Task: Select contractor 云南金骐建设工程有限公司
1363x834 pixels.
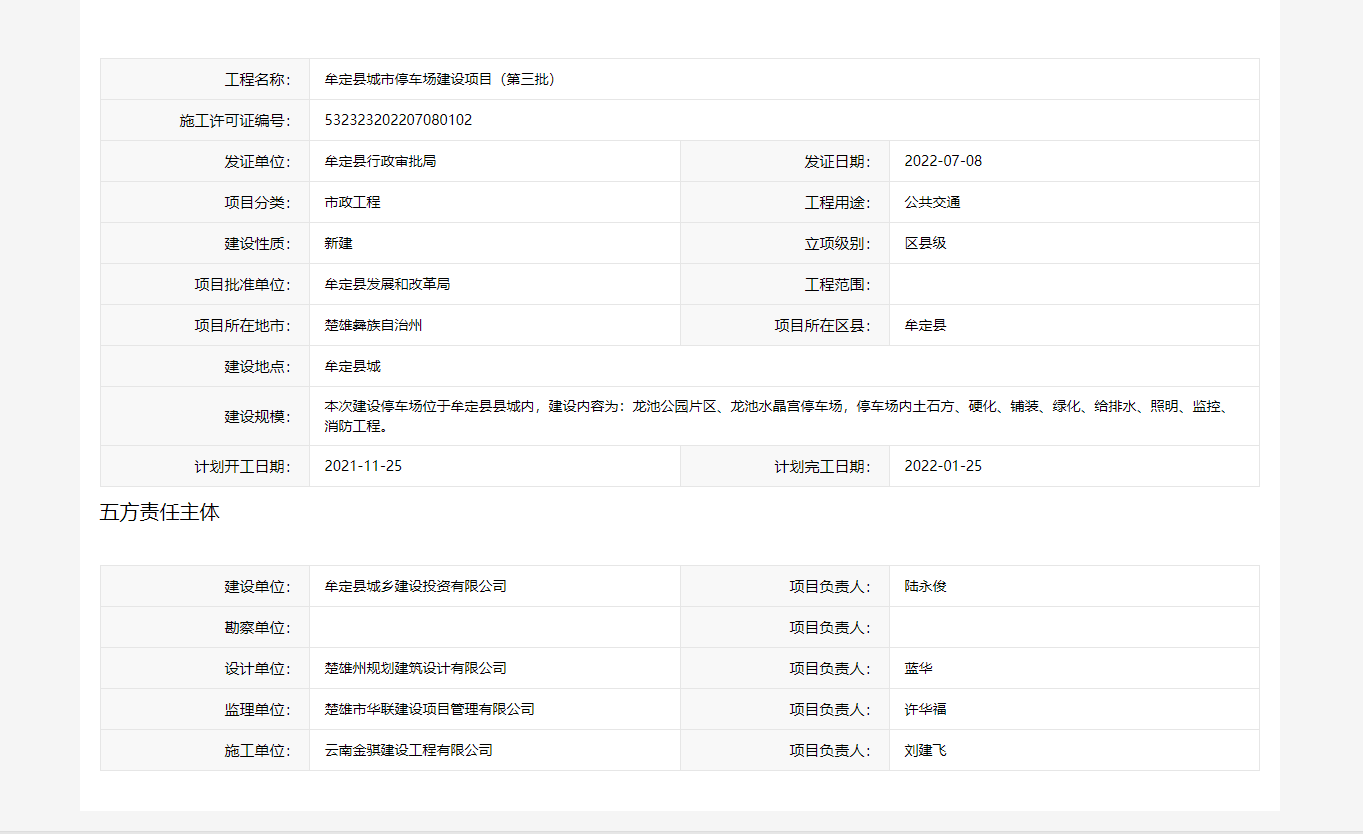Action: 408,750
